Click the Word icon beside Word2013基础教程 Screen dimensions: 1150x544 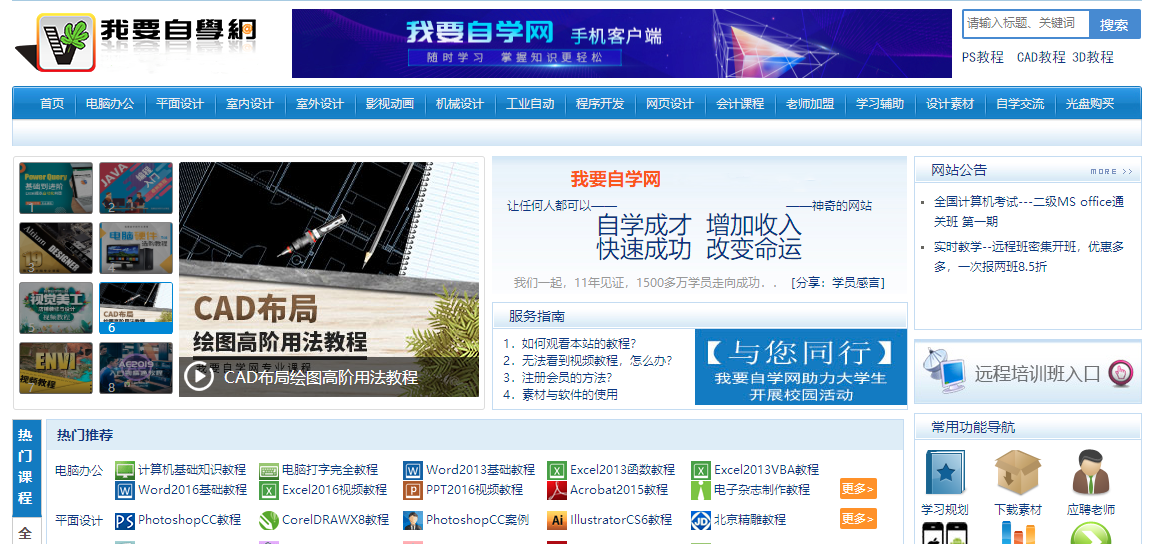pyautogui.click(x=414, y=470)
